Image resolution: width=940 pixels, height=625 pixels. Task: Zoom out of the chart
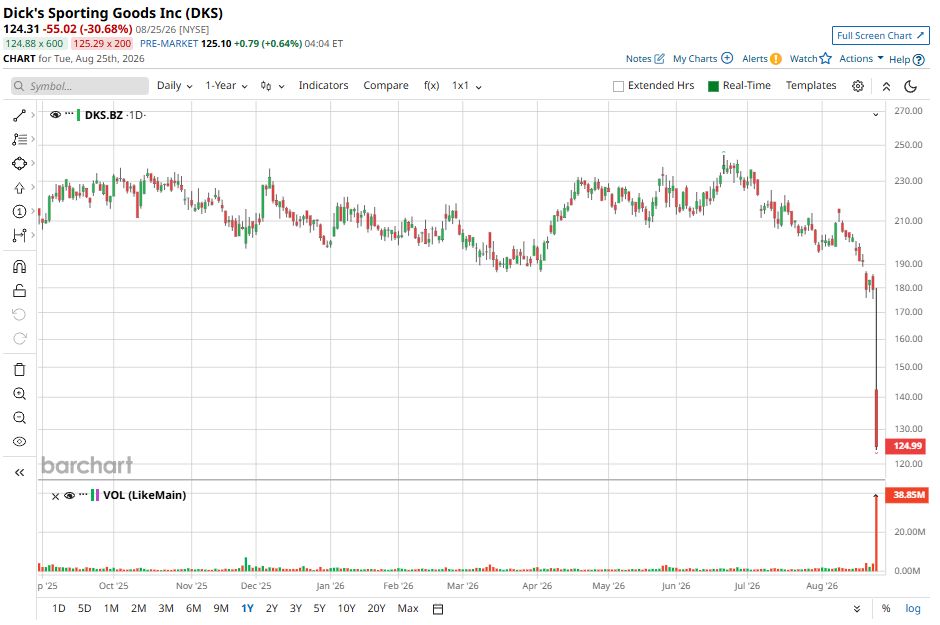[x=19, y=418]
